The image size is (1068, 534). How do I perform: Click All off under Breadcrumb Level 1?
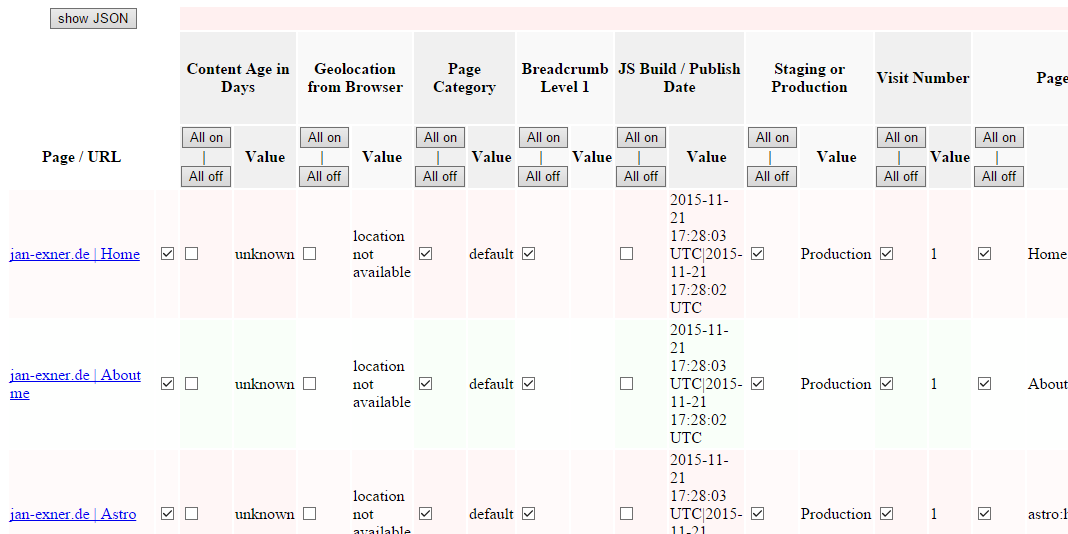(543, 176)
